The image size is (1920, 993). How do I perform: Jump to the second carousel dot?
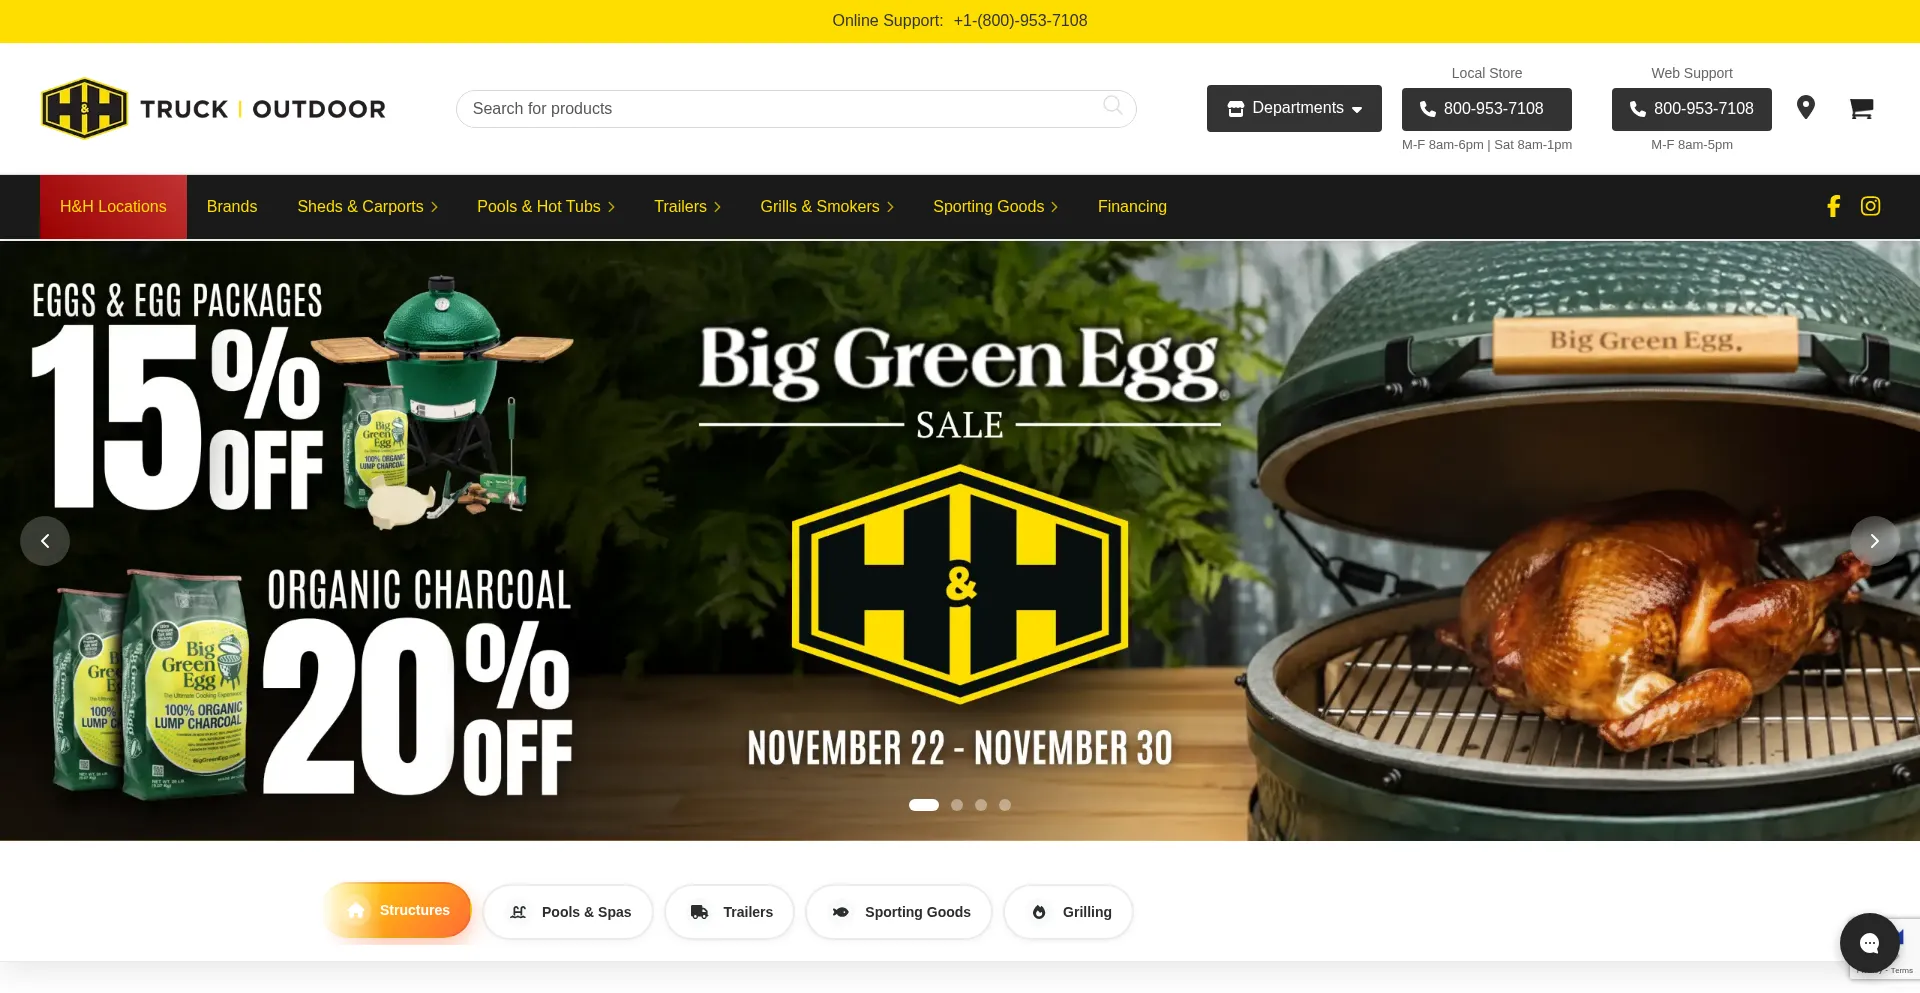(957, 805)
